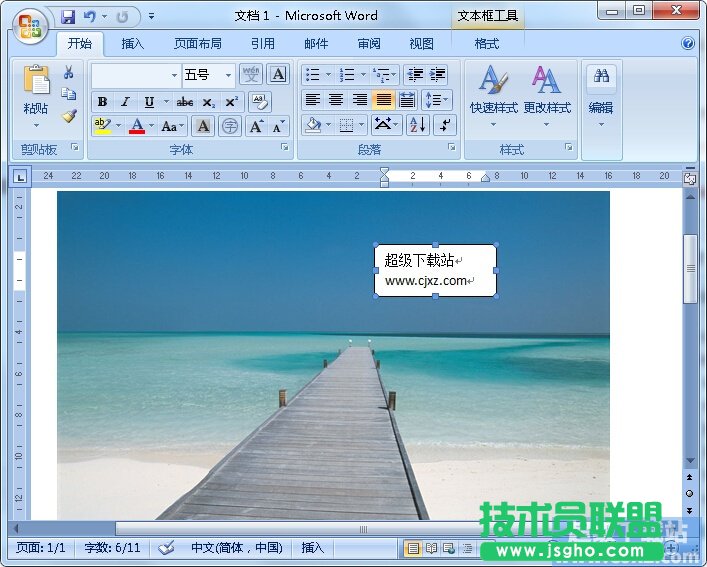Undo the last action
Screen dimensions: 707x567
[x=90, y=17]
